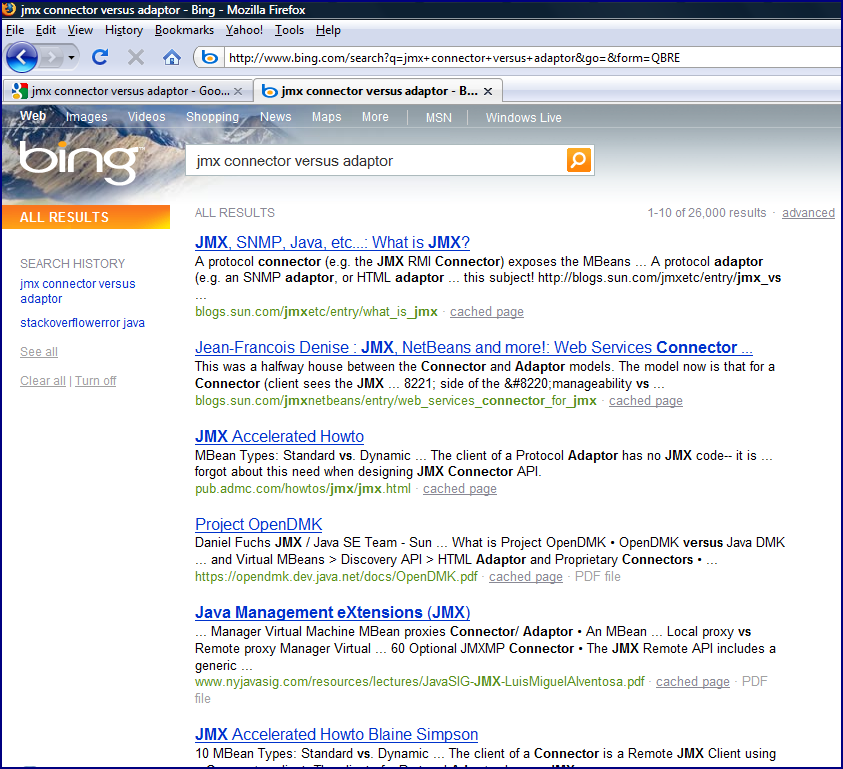Click the Bing search query box
Screen dimensions: 843x769
click(x=376, y=161)
